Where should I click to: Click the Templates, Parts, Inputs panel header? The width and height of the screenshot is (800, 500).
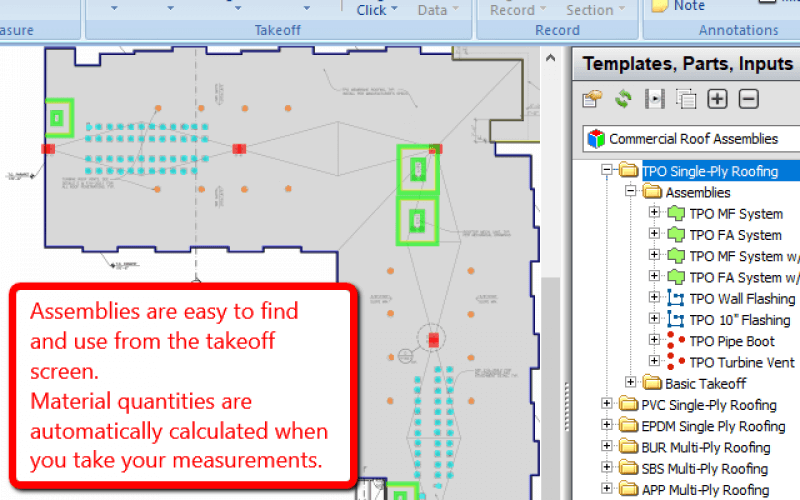pos(688,64)
